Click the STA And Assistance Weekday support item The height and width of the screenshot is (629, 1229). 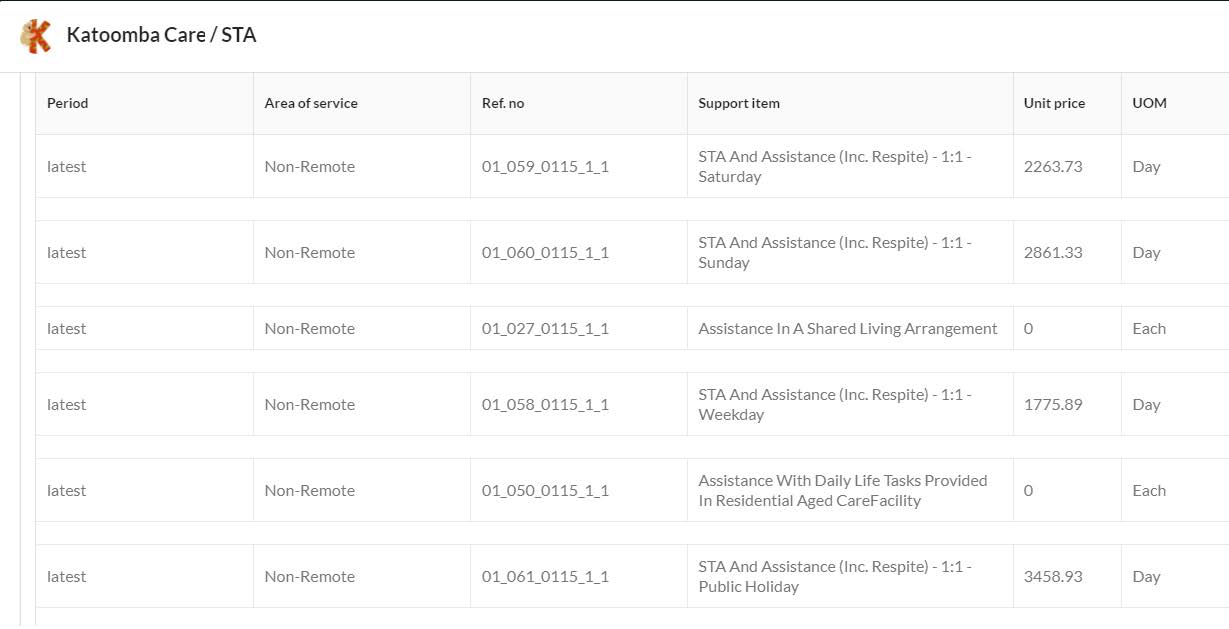click(835, 405)
